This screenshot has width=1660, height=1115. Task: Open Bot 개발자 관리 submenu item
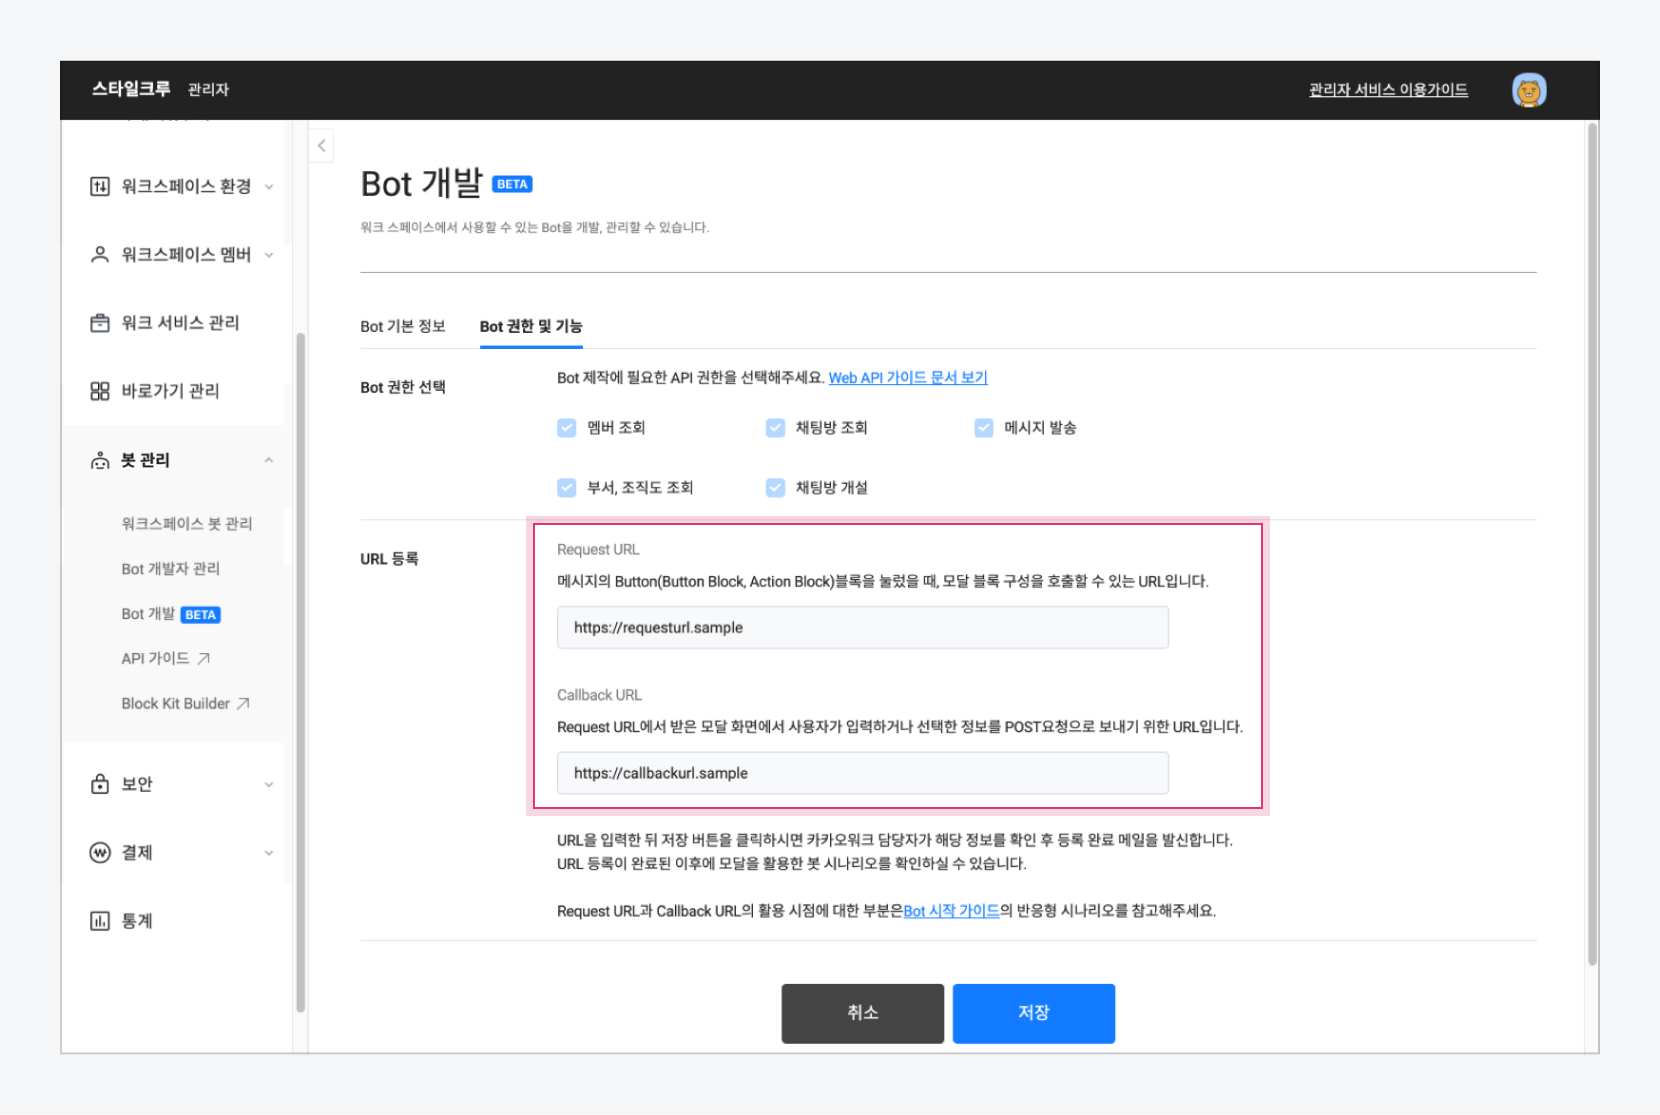click(171, 569)
